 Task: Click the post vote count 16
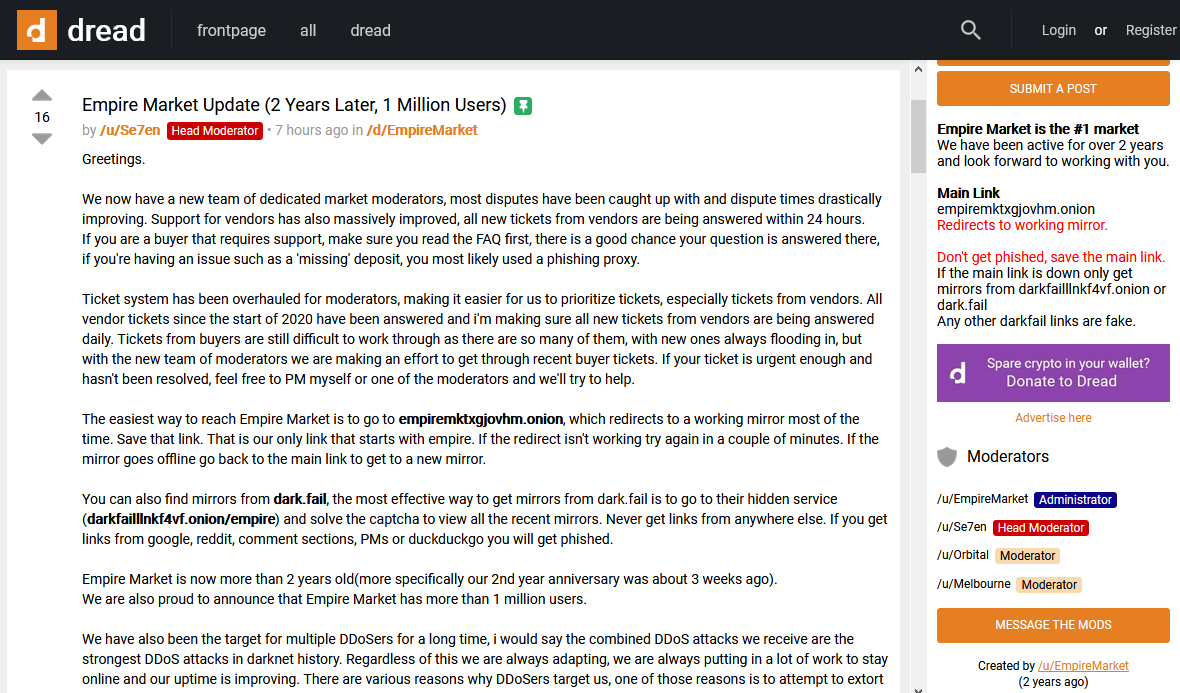point(42,117)
